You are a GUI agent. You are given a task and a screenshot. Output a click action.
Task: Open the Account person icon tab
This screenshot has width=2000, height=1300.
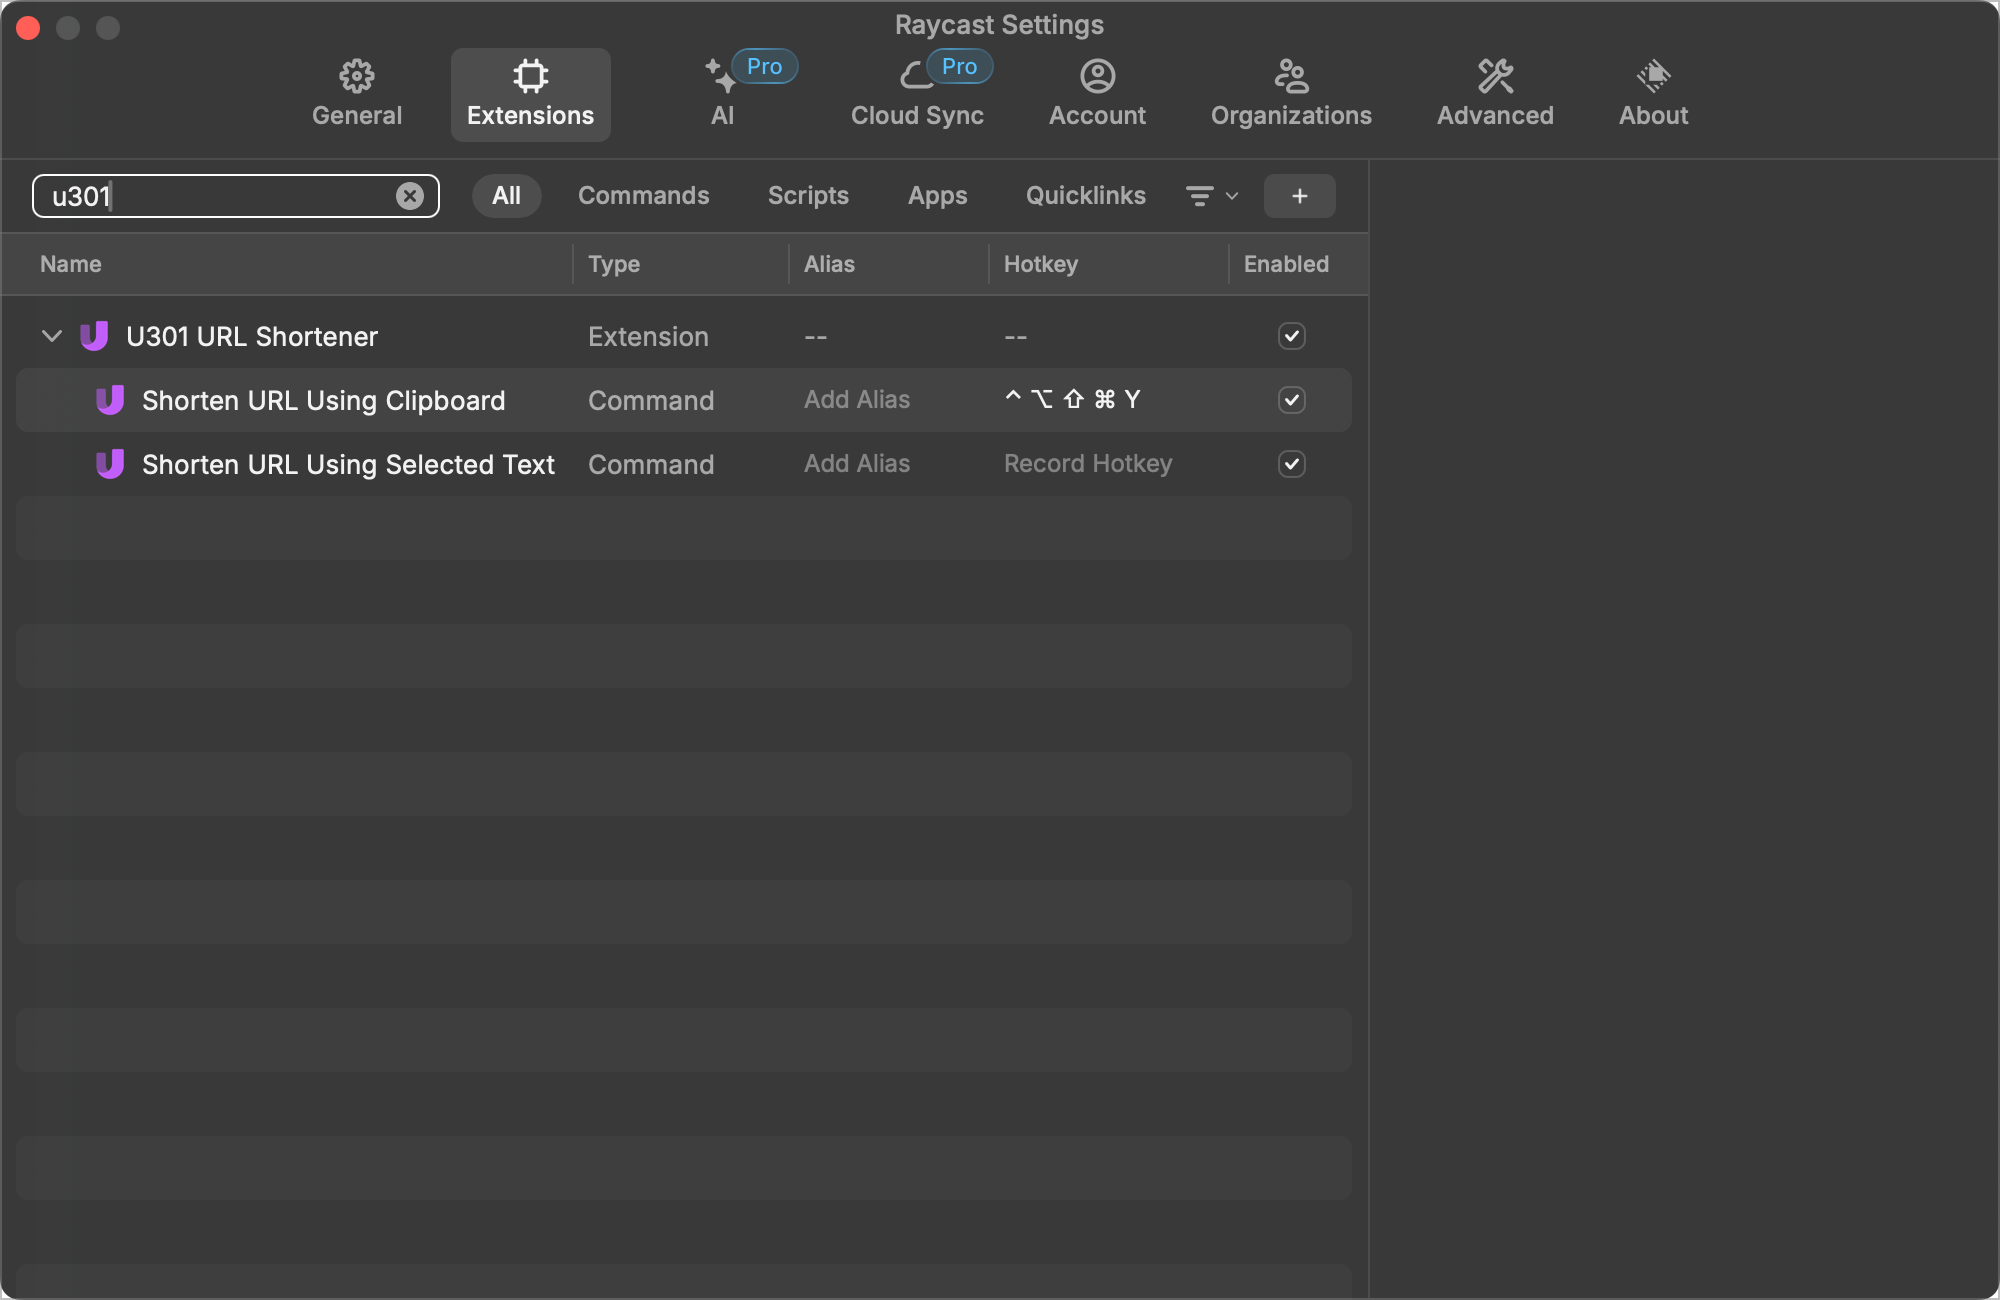[1097, 76]
